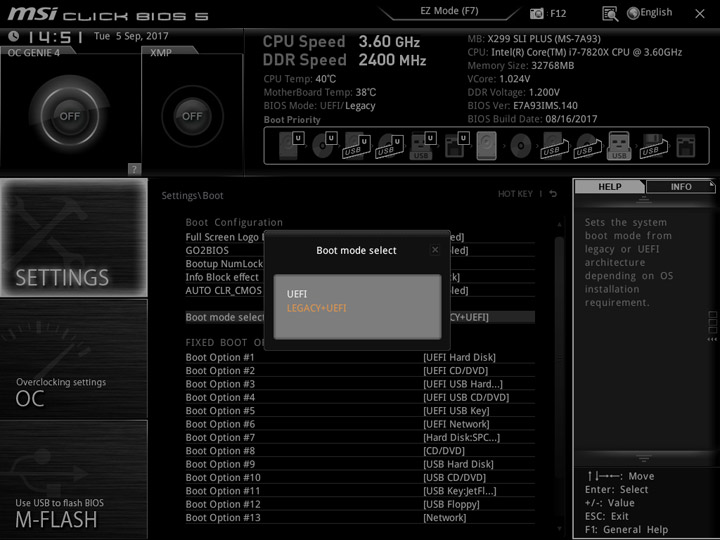Select the Bootup NumLock setting row
Viewport: 720px width, 540px height.
(x=360, y=264)
